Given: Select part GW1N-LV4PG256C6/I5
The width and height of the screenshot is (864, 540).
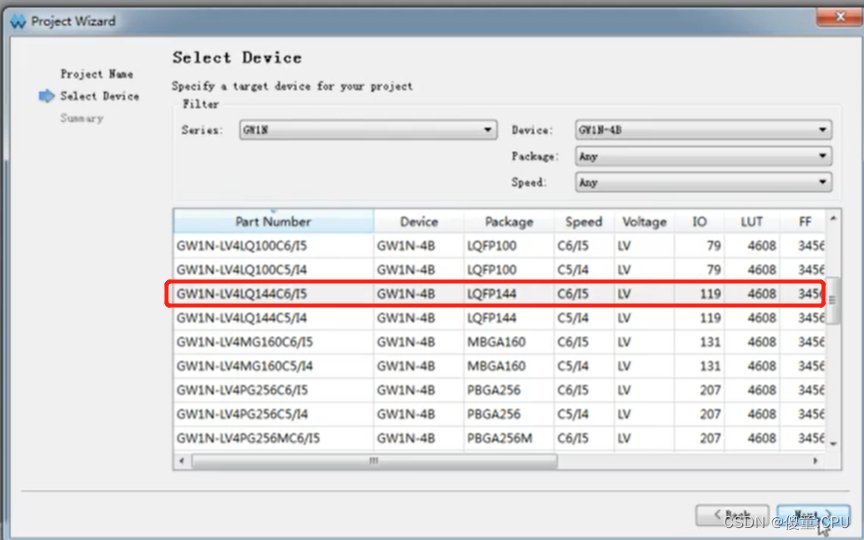Looking at the screenshot, I should (x=499, y=390).
